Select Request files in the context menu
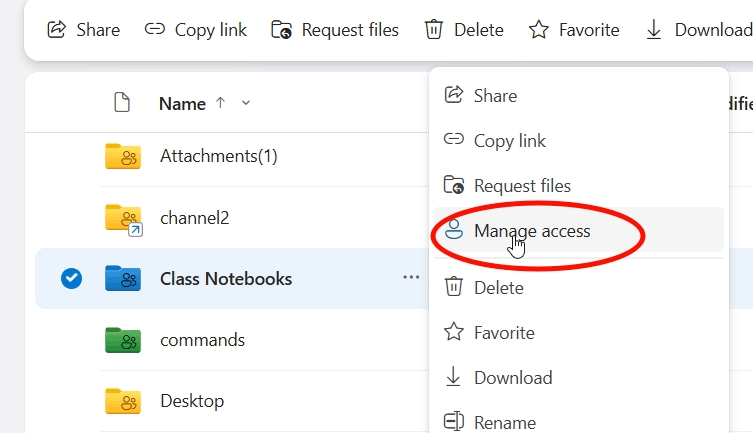The width and height of the screenshot is (753, 433). (522, 186)
